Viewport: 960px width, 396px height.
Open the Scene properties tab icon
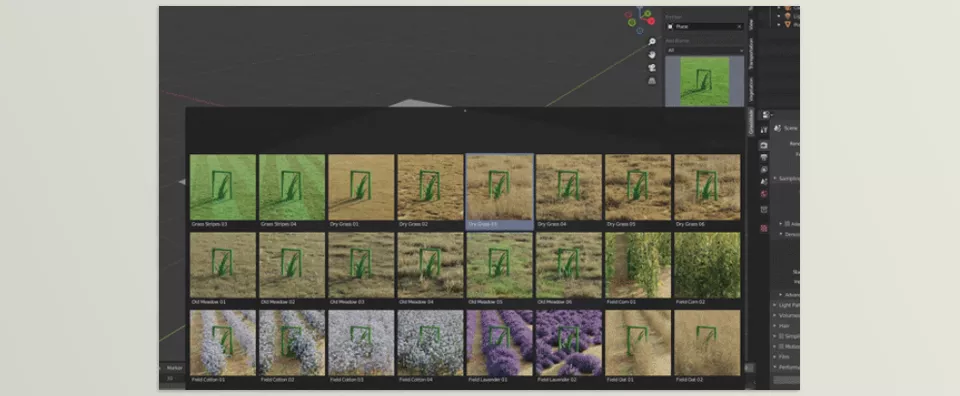pyautogui.click(x=763, y=182)
